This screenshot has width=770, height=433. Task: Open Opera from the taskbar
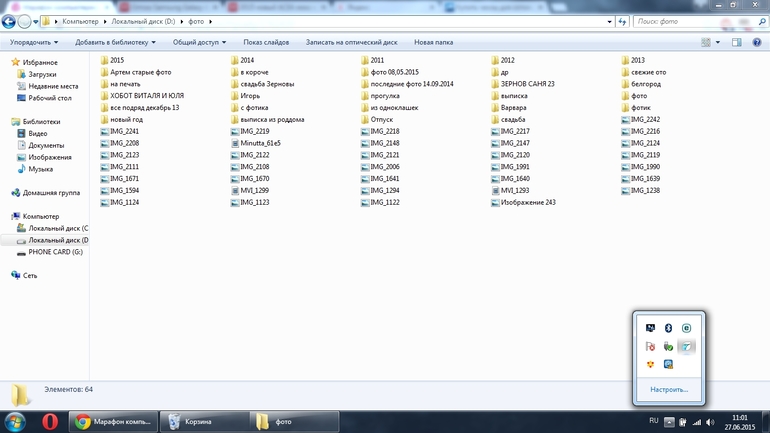50,421
